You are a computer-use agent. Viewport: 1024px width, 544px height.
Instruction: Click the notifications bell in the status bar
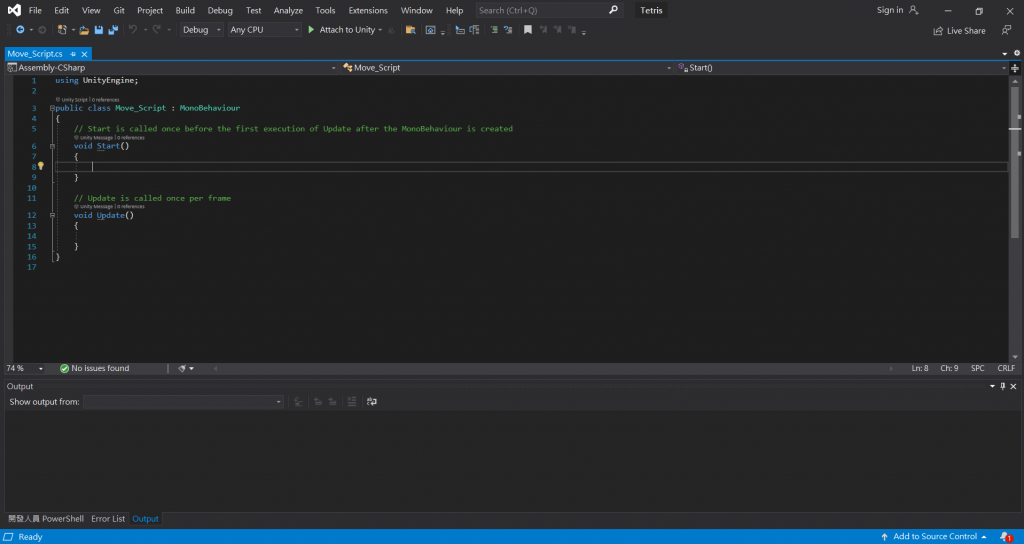click(1006, 537)
